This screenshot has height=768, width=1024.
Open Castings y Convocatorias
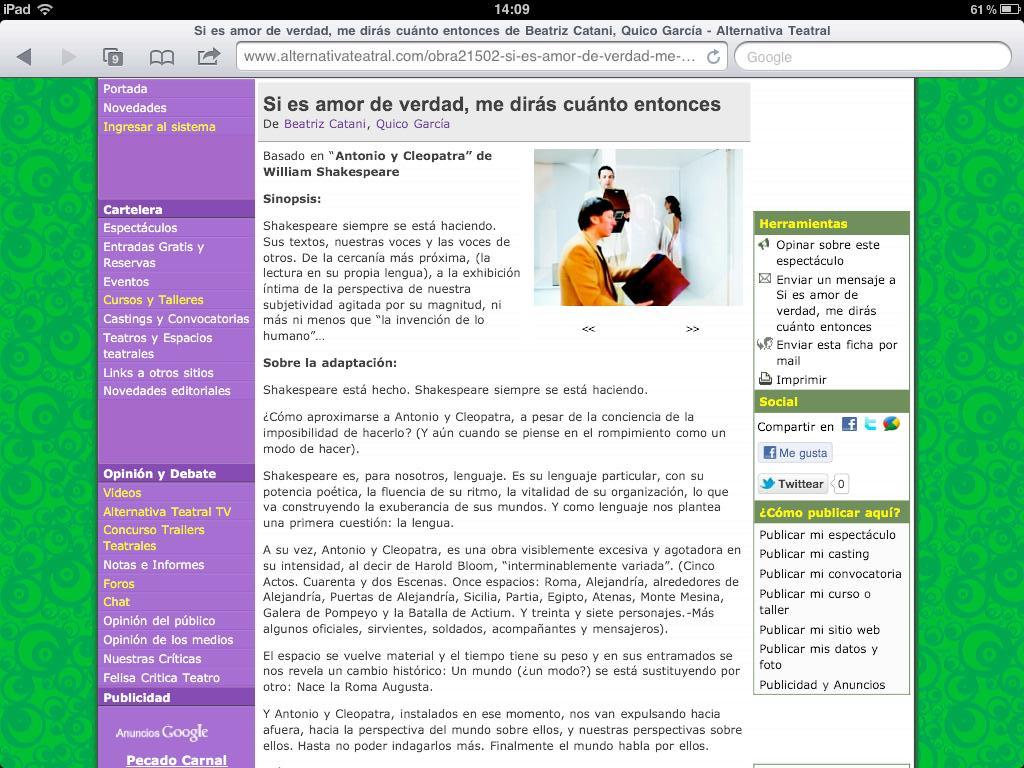tap(176, 319)
